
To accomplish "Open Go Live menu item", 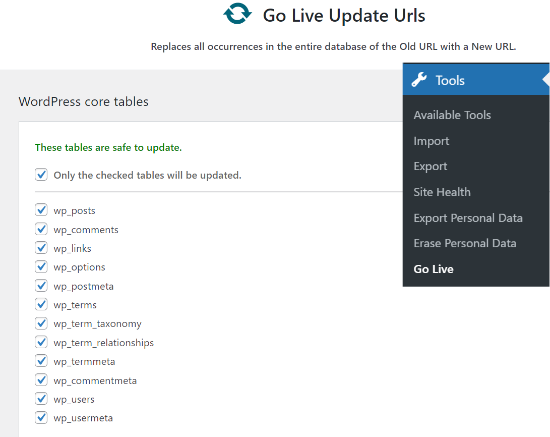I will tap(434, 269).
